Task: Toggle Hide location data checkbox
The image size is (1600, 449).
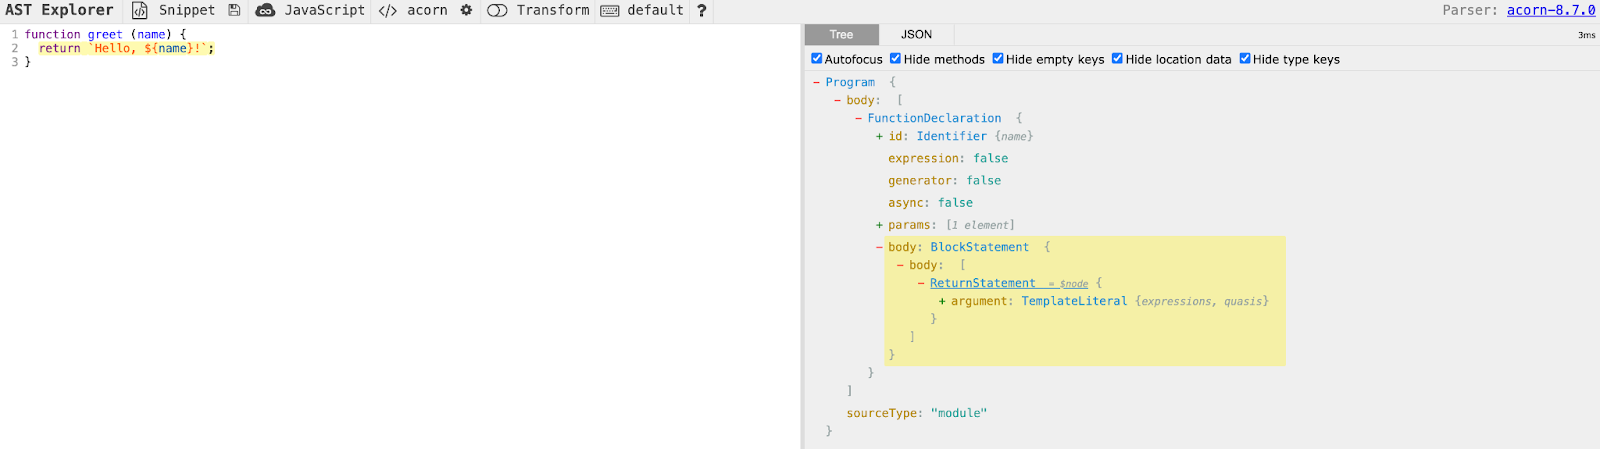Action: click(1118, 59)
